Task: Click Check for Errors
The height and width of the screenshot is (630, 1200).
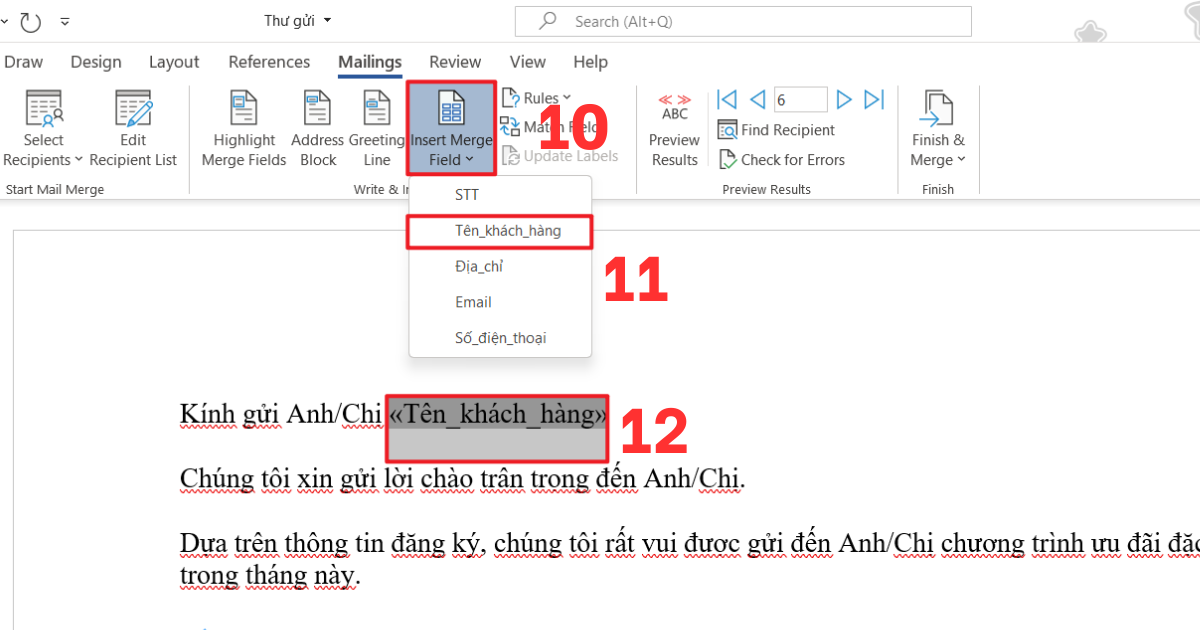Action: coord(781,160)
